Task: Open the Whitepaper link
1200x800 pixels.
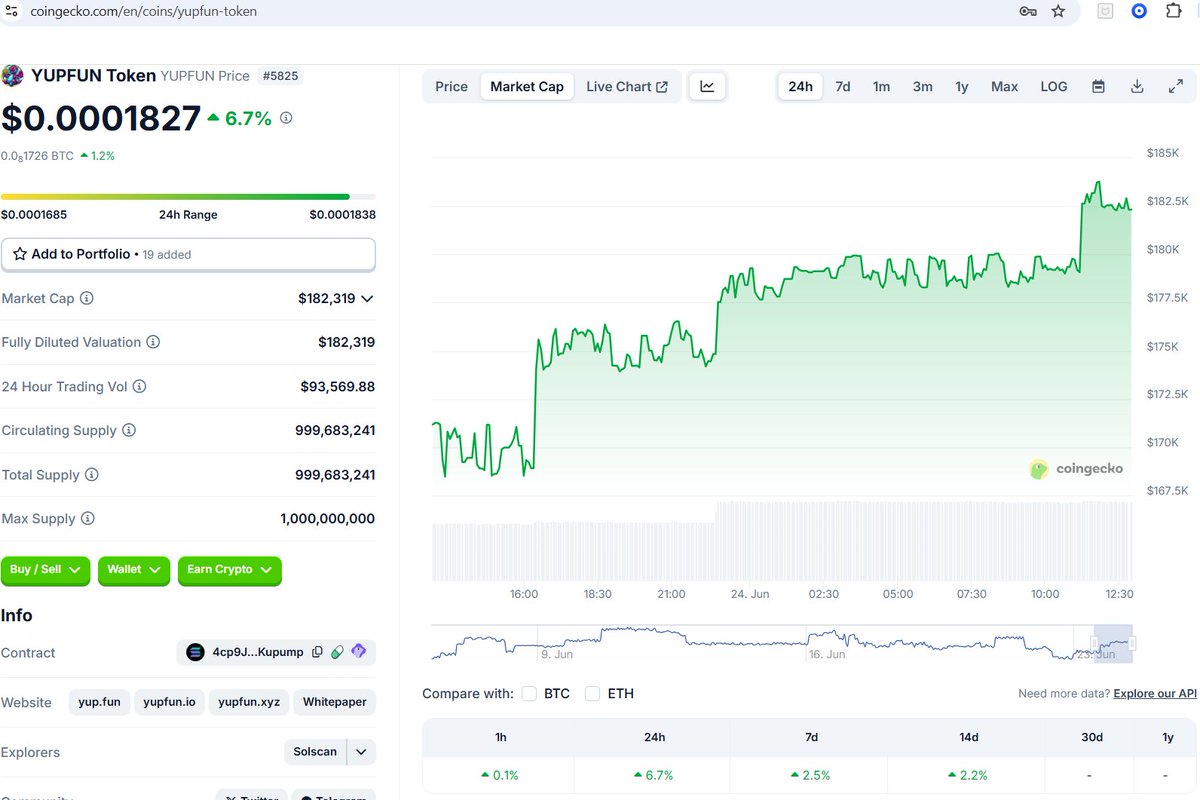Action: coord(335,702)
